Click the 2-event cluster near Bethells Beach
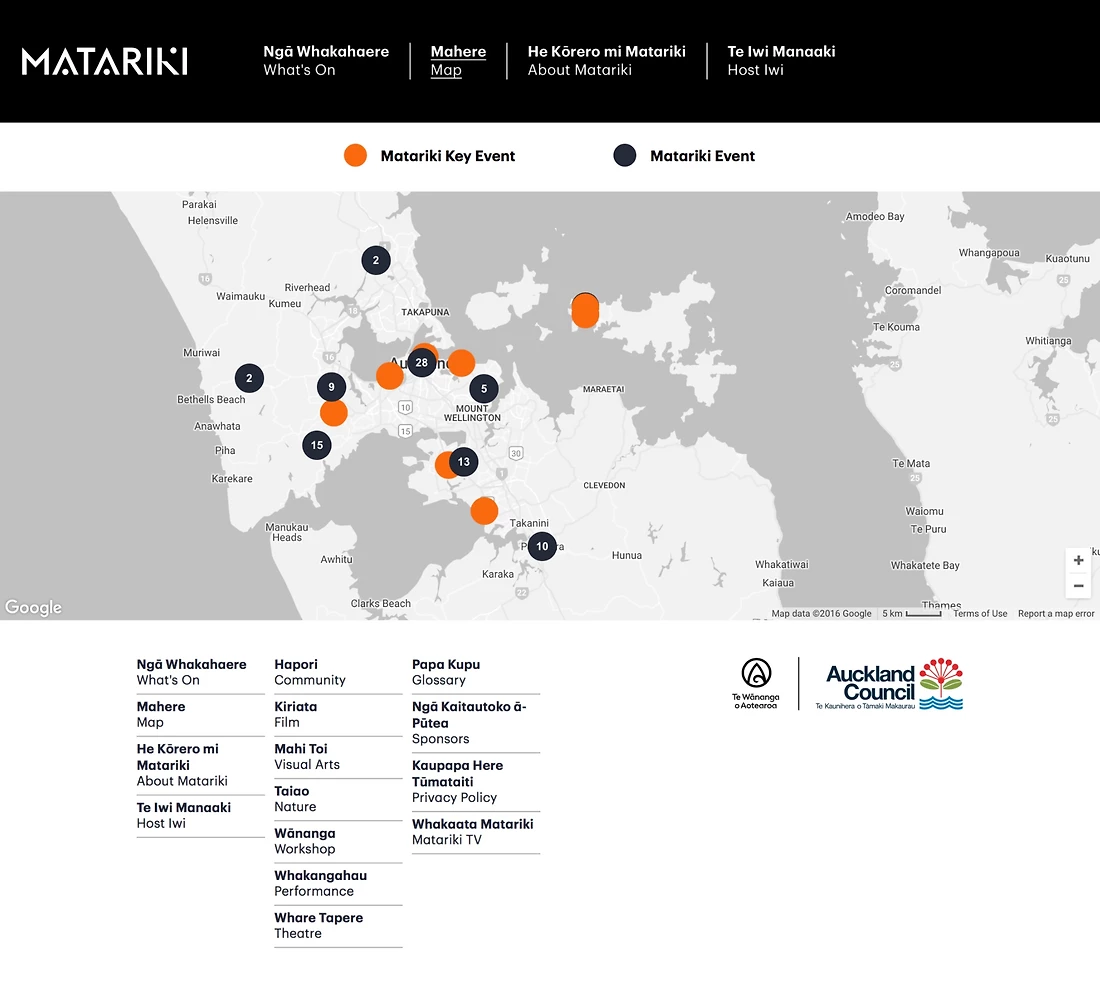 pos(249,377)
